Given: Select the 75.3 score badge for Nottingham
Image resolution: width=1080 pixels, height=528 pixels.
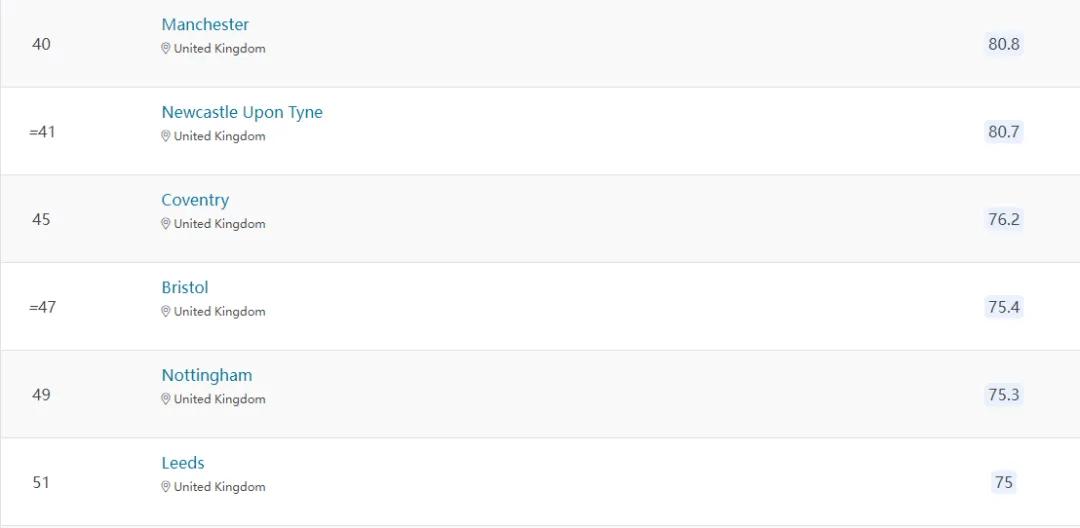Looking at the screenshot, I should coord(1004,394).
